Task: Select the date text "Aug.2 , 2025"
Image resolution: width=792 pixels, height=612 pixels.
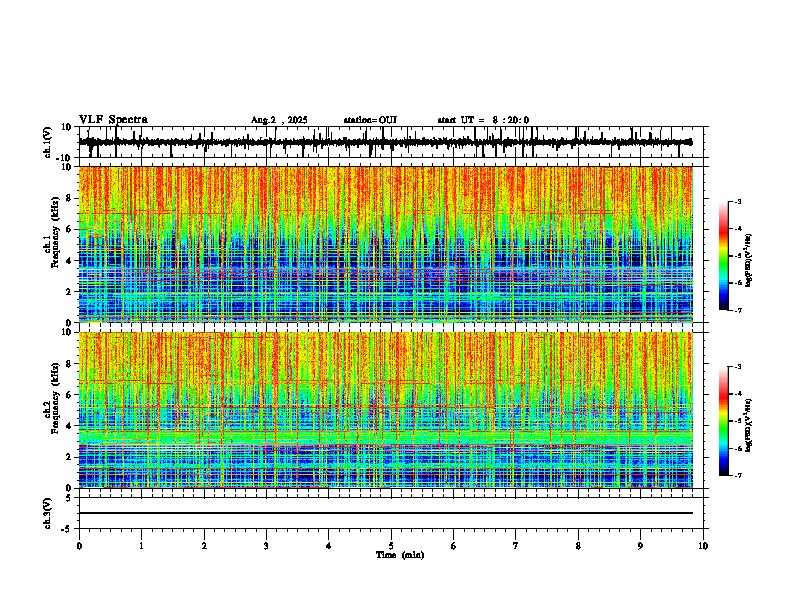Action: click(x=279, y=120)
